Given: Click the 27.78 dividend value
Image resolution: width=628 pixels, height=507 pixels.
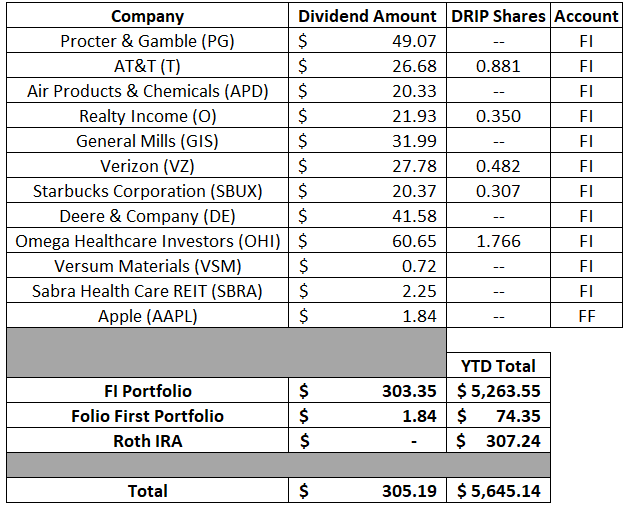Looking at the screenshot, I should (367, 166).
